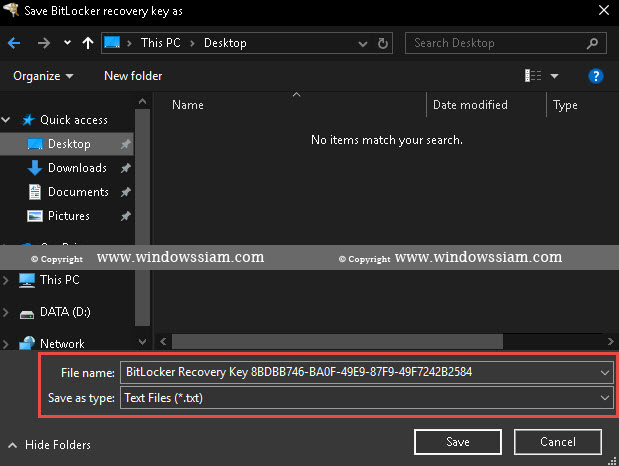Unpin Desktop using its pin icon

pos(126,144)
